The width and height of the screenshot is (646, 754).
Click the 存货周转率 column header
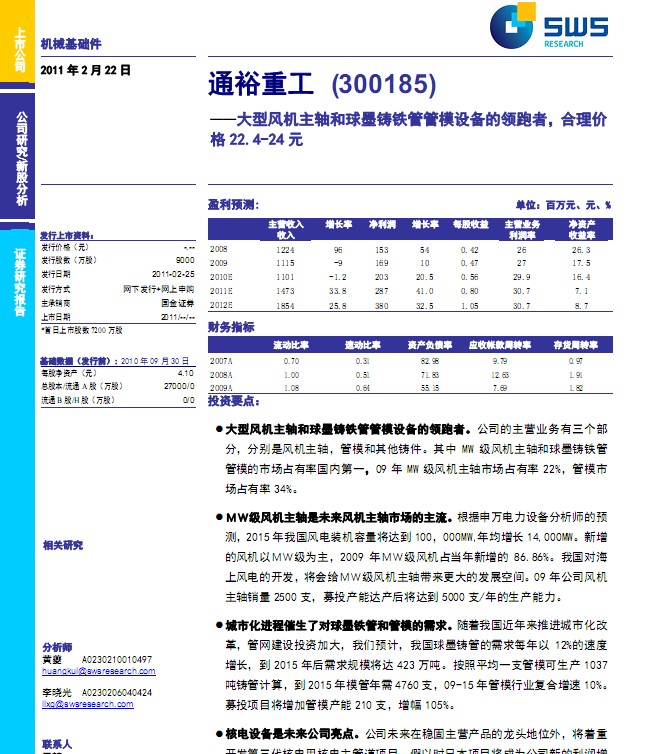point(576,345)
